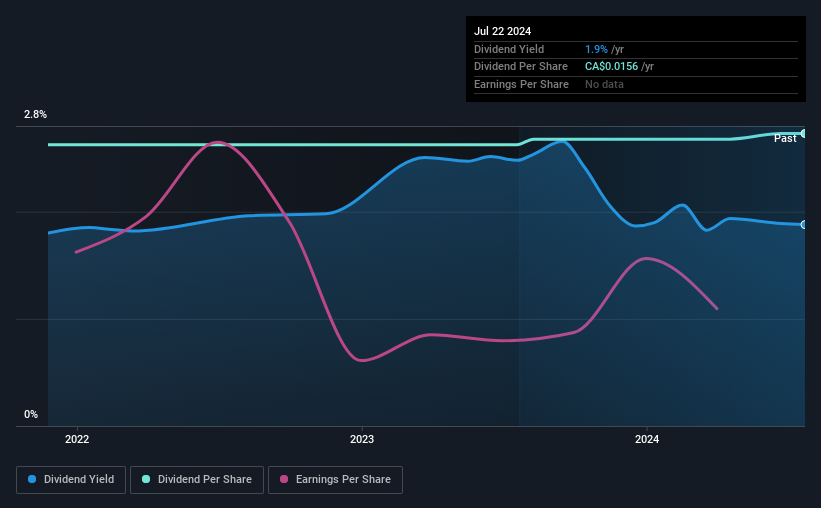Click the tooltip Dividend Per Share row label

(x=520, y=67)
